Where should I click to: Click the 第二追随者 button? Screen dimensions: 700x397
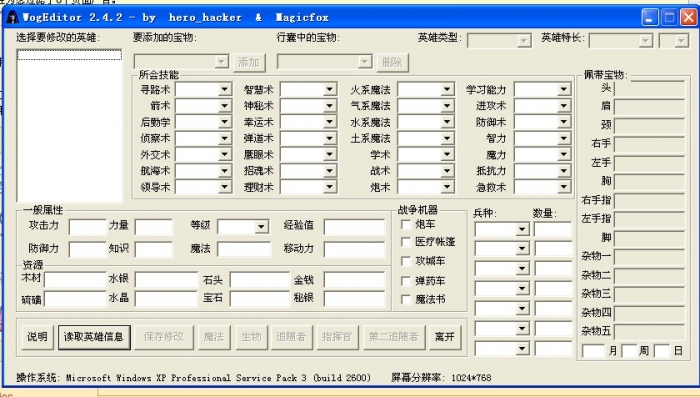393,337
